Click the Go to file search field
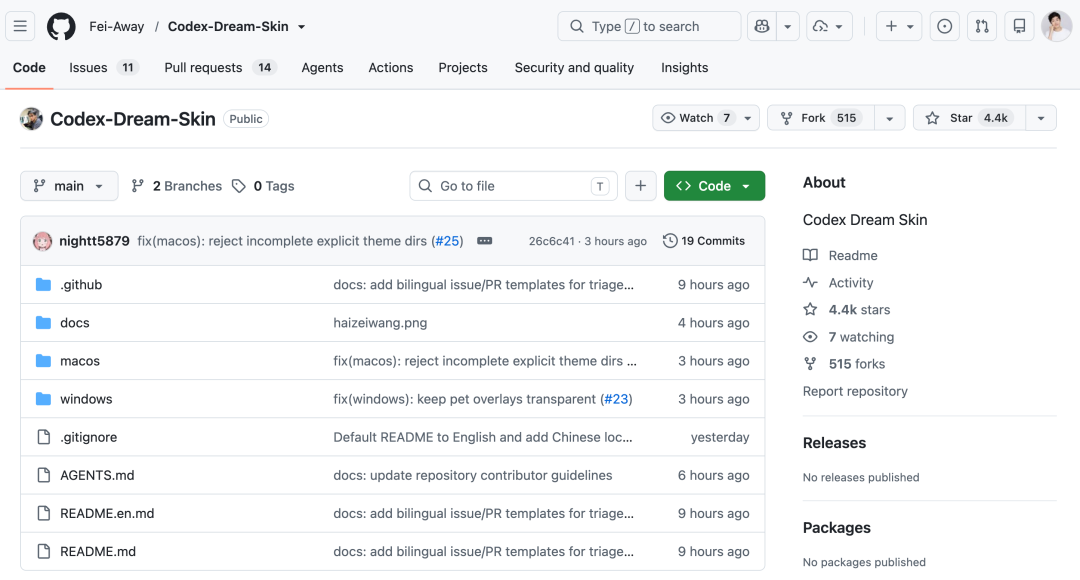The width and height of the screenshot is (1080, 580). (513, 186)
